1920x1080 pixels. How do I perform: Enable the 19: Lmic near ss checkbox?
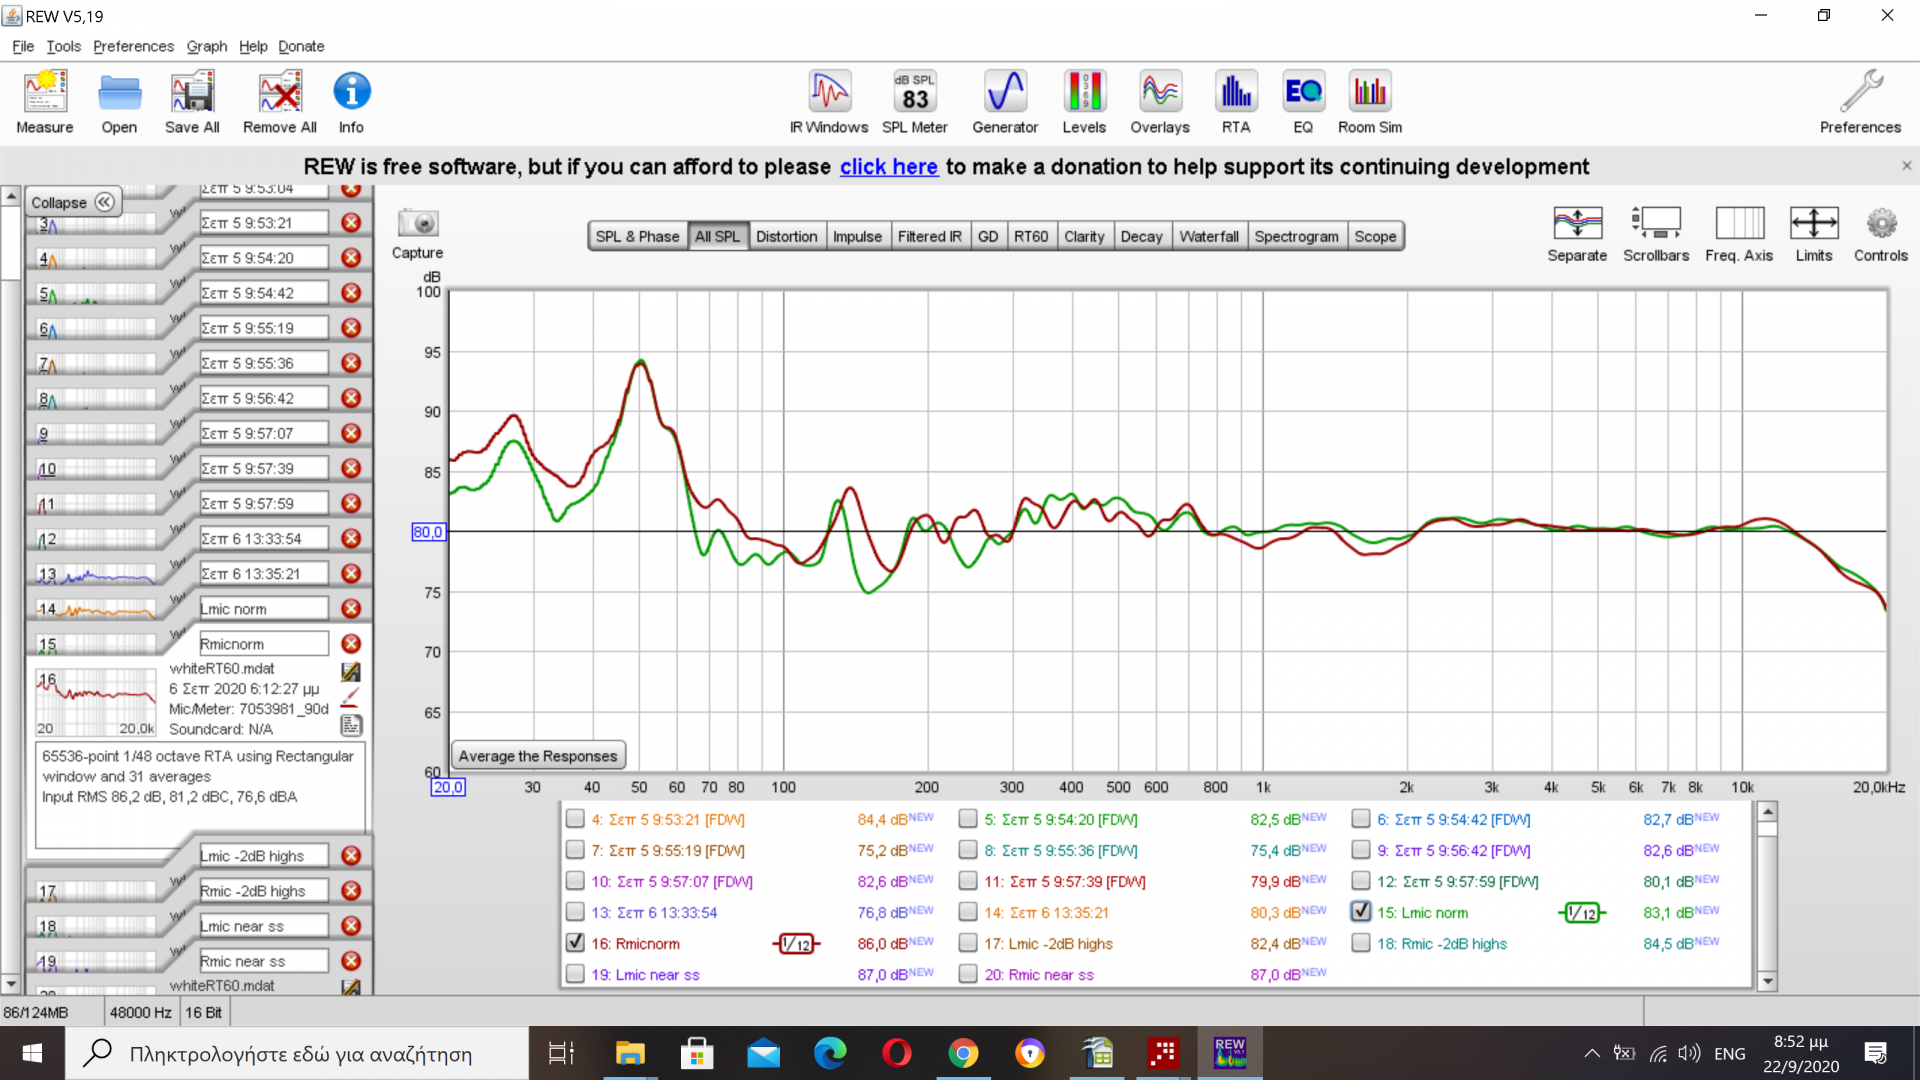pos(575,974)
